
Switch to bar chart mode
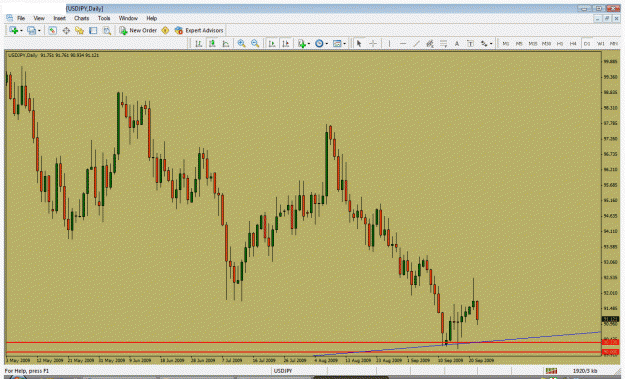pyautogui.click(x=199, y=44)
